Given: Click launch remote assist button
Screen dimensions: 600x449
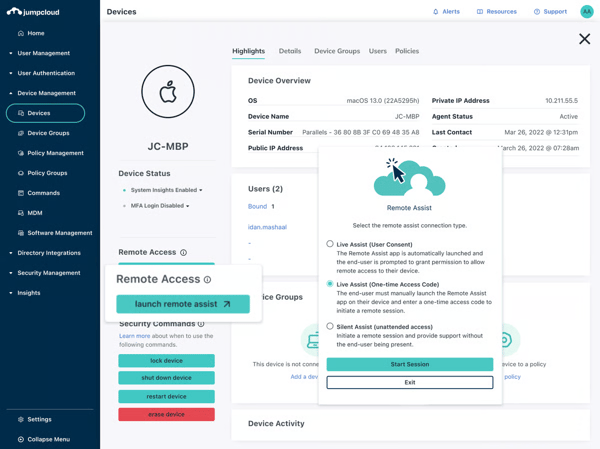Looking at the screenshot, I should pos(183,304).
